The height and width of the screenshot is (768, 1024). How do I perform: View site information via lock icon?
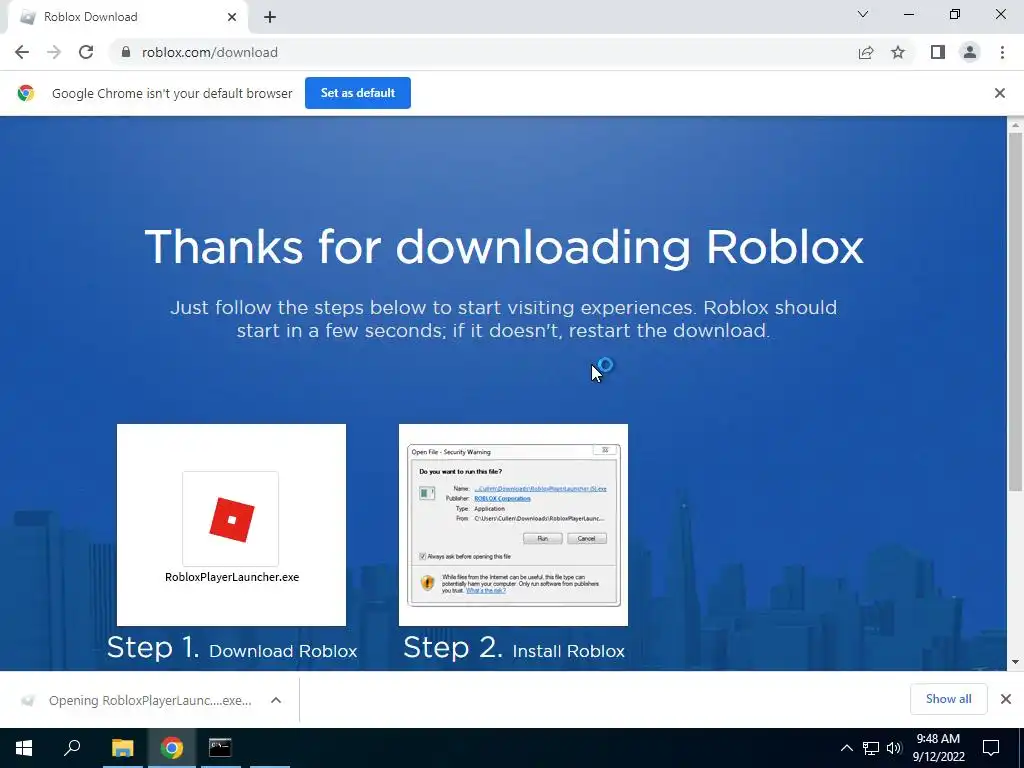click(x=125, y=52)
